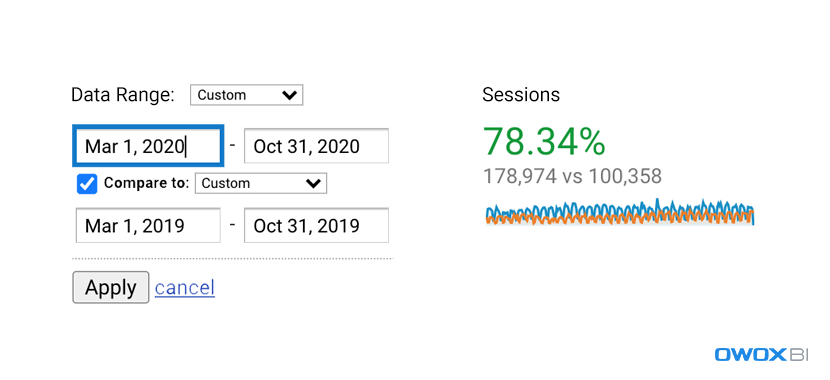This screenshot has height=380, width=830.
Task: Click the Data Range dropdown arrow
Action: pyautogui.click(x=289, y=95)
